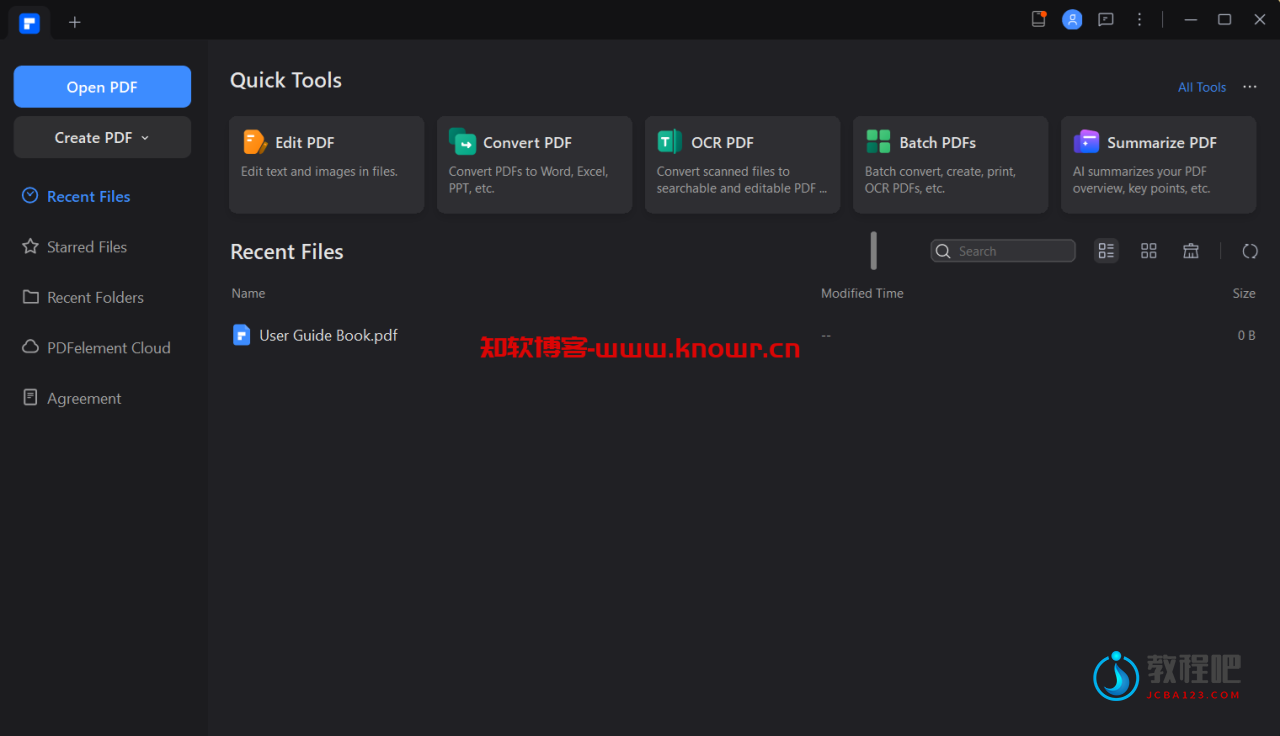Open the OCR PDF tool card

tap(743, 165)
